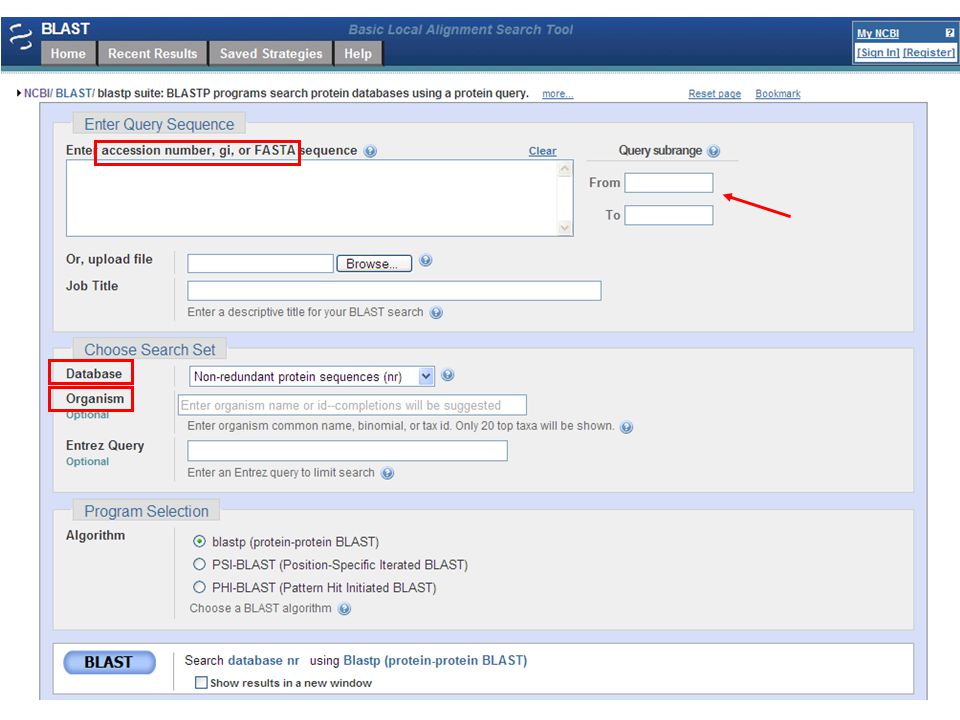Open the Database dropdown list
The width and height of the screenshot is (960, 720).
312,377
